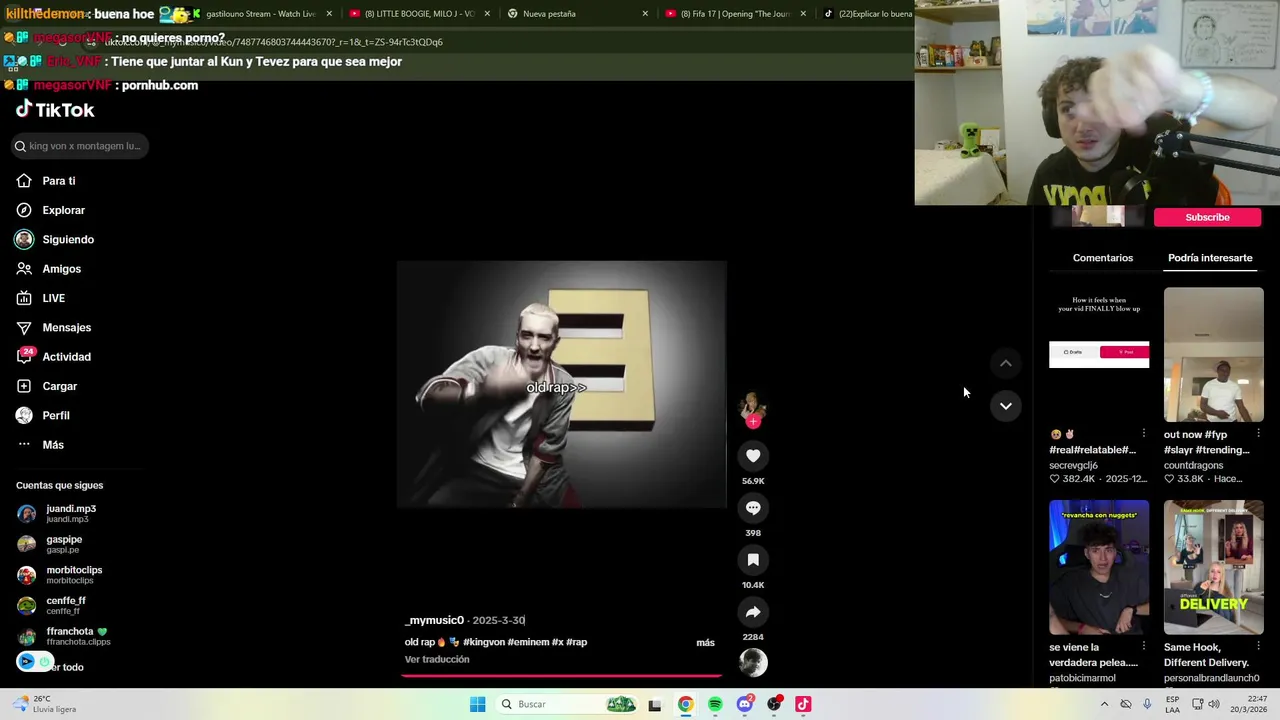This screenshot has width=1280, height=720.
Task: Click the TikTok logo
Action: (x=55, y=110)
